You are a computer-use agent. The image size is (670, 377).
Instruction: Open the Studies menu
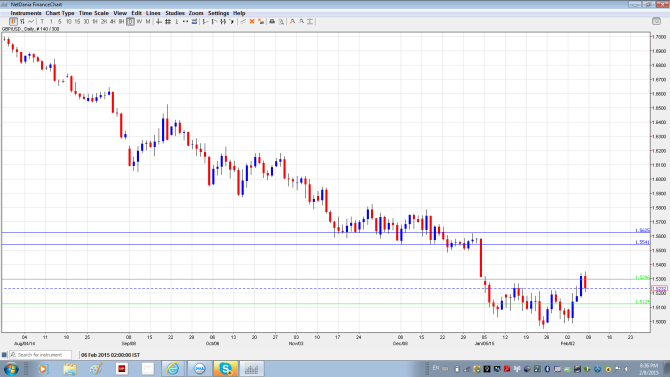pos(175,13)
